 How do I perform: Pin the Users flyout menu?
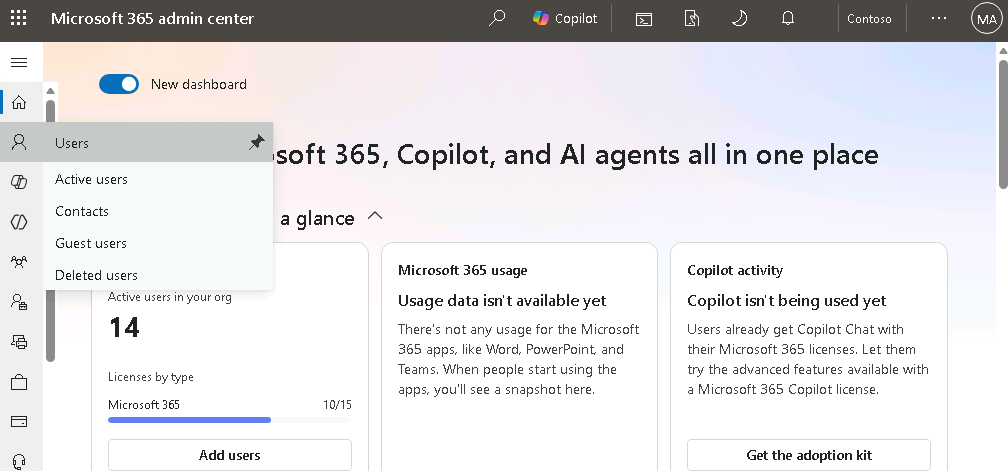coord(256,142)
